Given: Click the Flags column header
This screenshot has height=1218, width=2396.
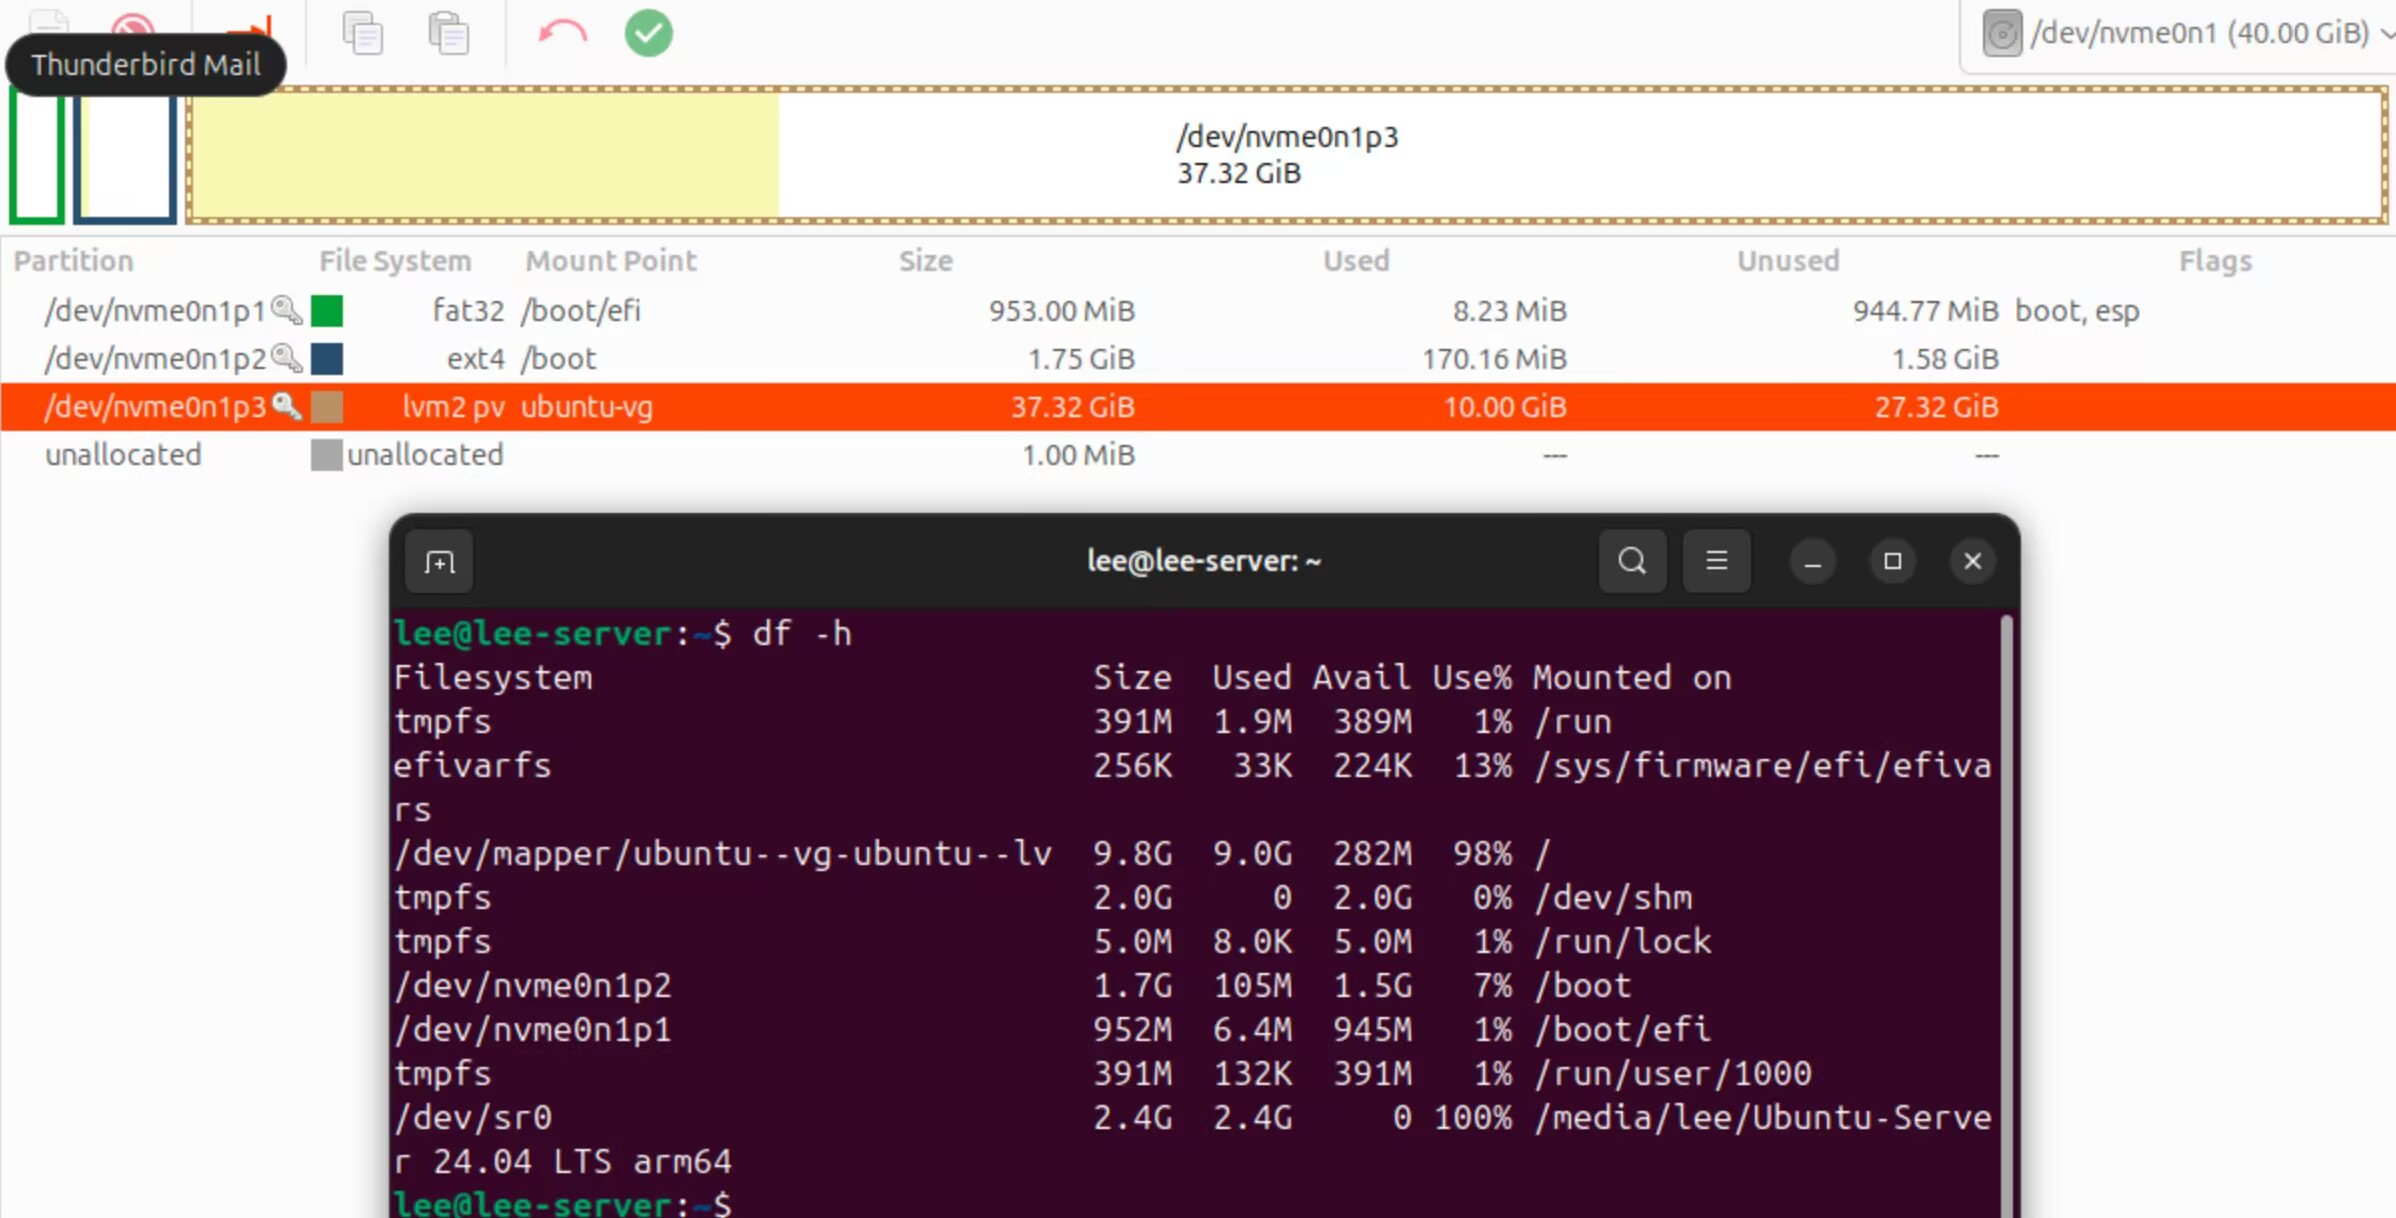Looking at the screenshot, I should [x=2215, y=261].
